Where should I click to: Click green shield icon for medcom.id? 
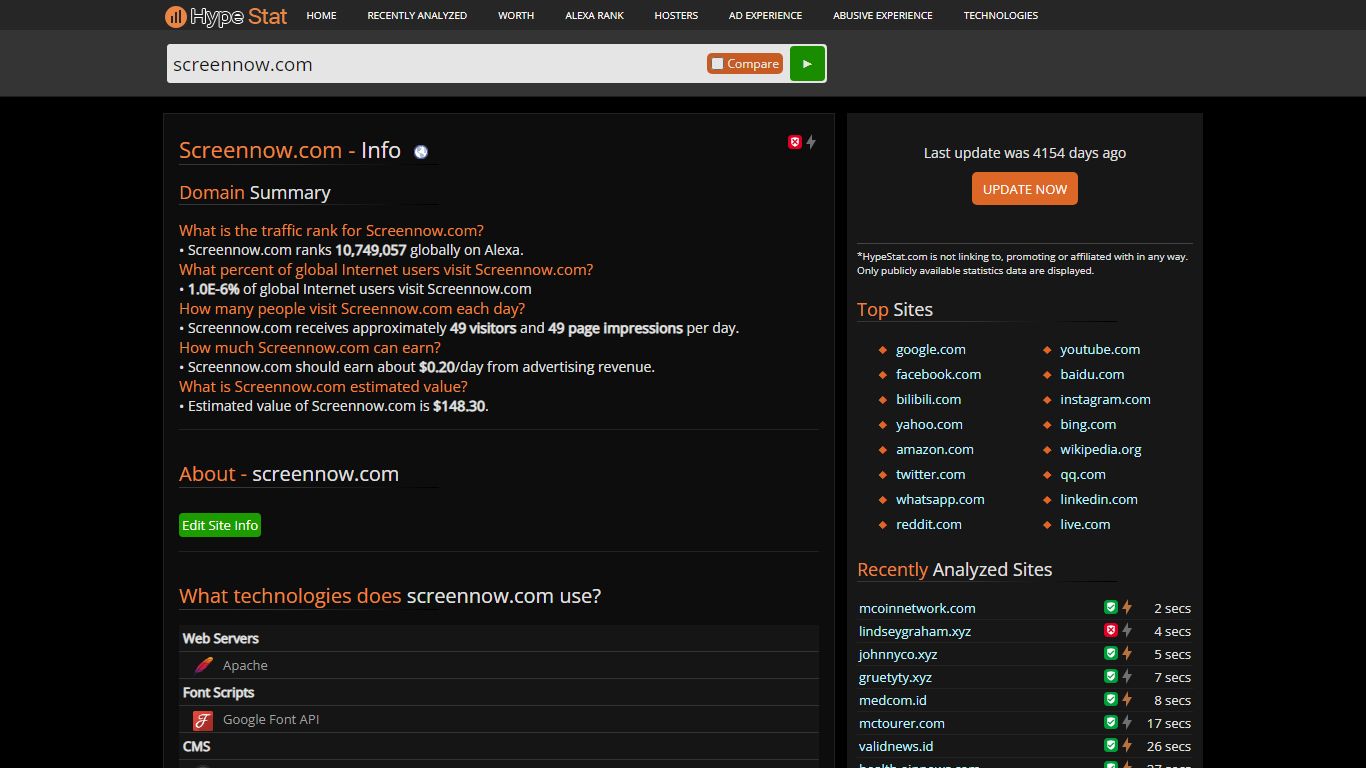click(x=1110, y=699)
